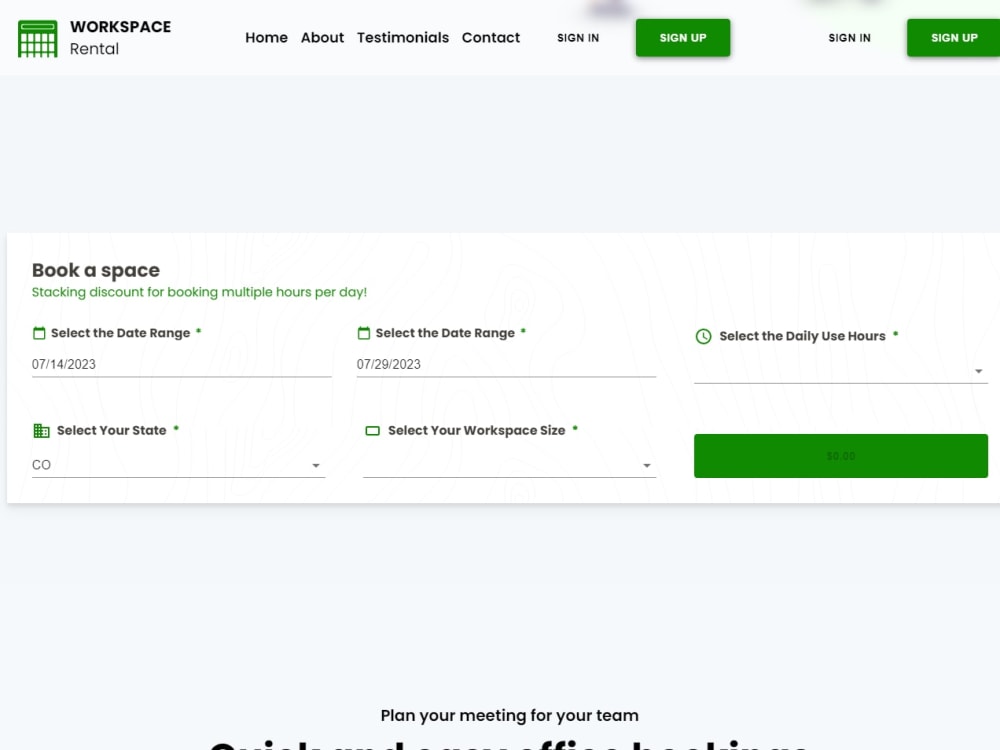Open Testimonials in the navigation bar
This screenshot has width=1000, height=750.
(402, 38)
